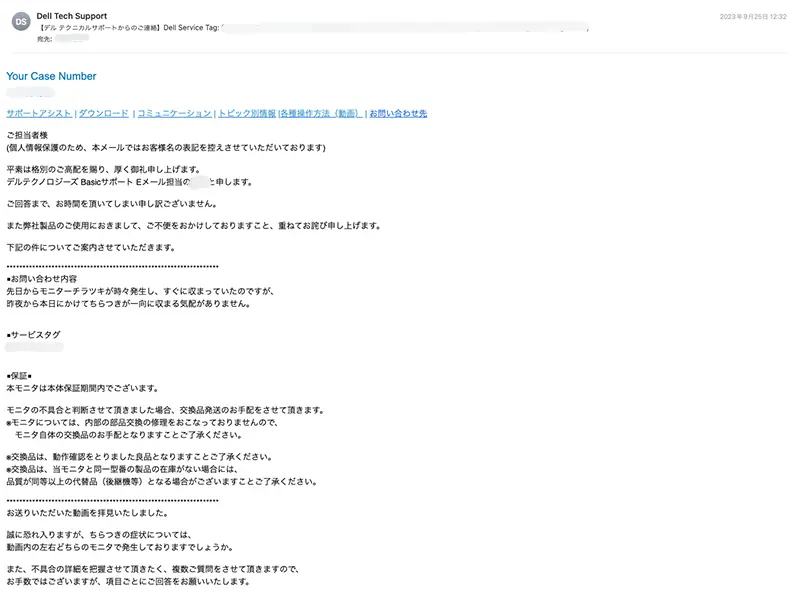Viewport: 802px width, 600px height.
Task: Click the ■サービスタグ heading
Action: tap(34, 335)
